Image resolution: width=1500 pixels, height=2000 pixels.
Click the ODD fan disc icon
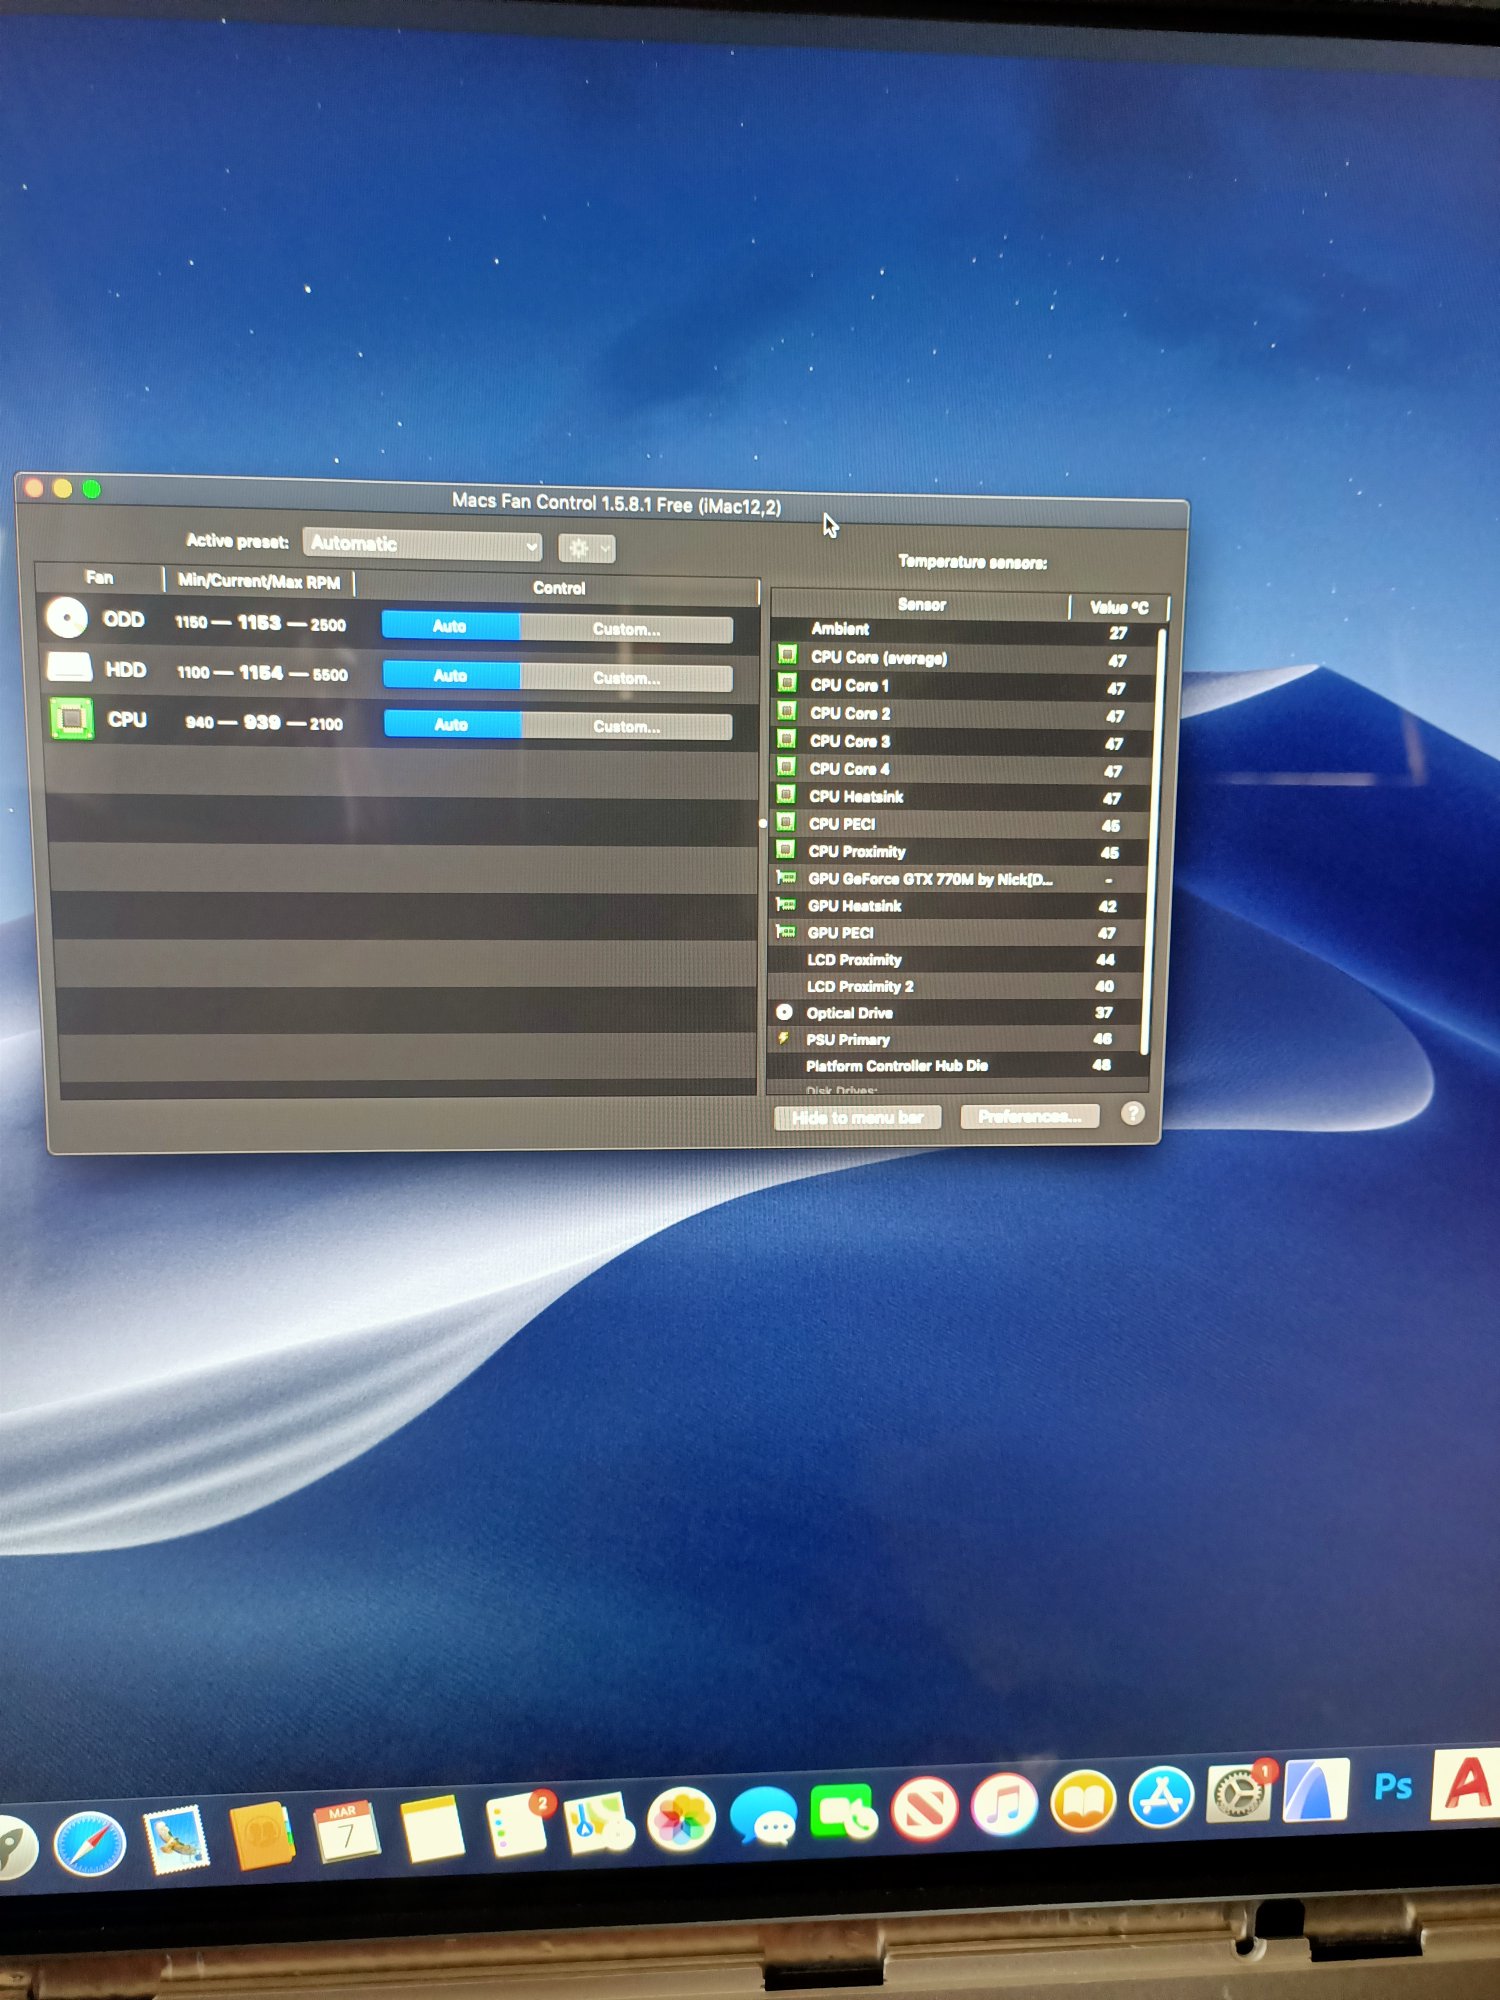[x=67, y=618]
